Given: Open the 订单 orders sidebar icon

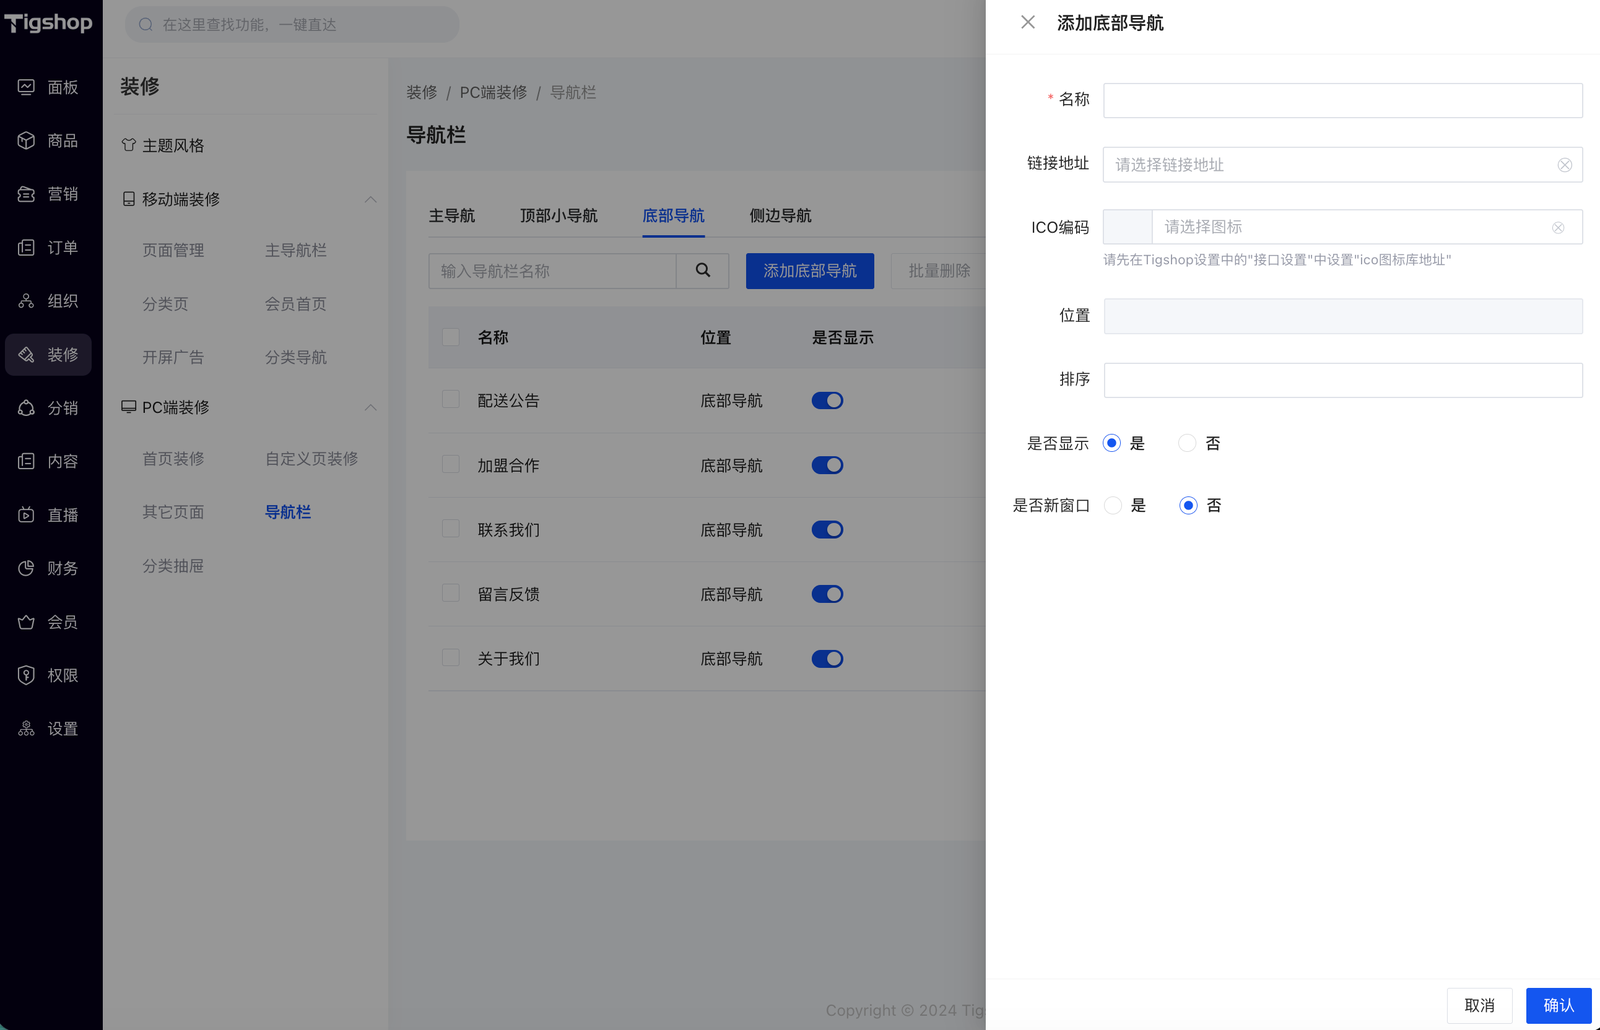Looking at the screenshot, I should (x=26, y=248).
